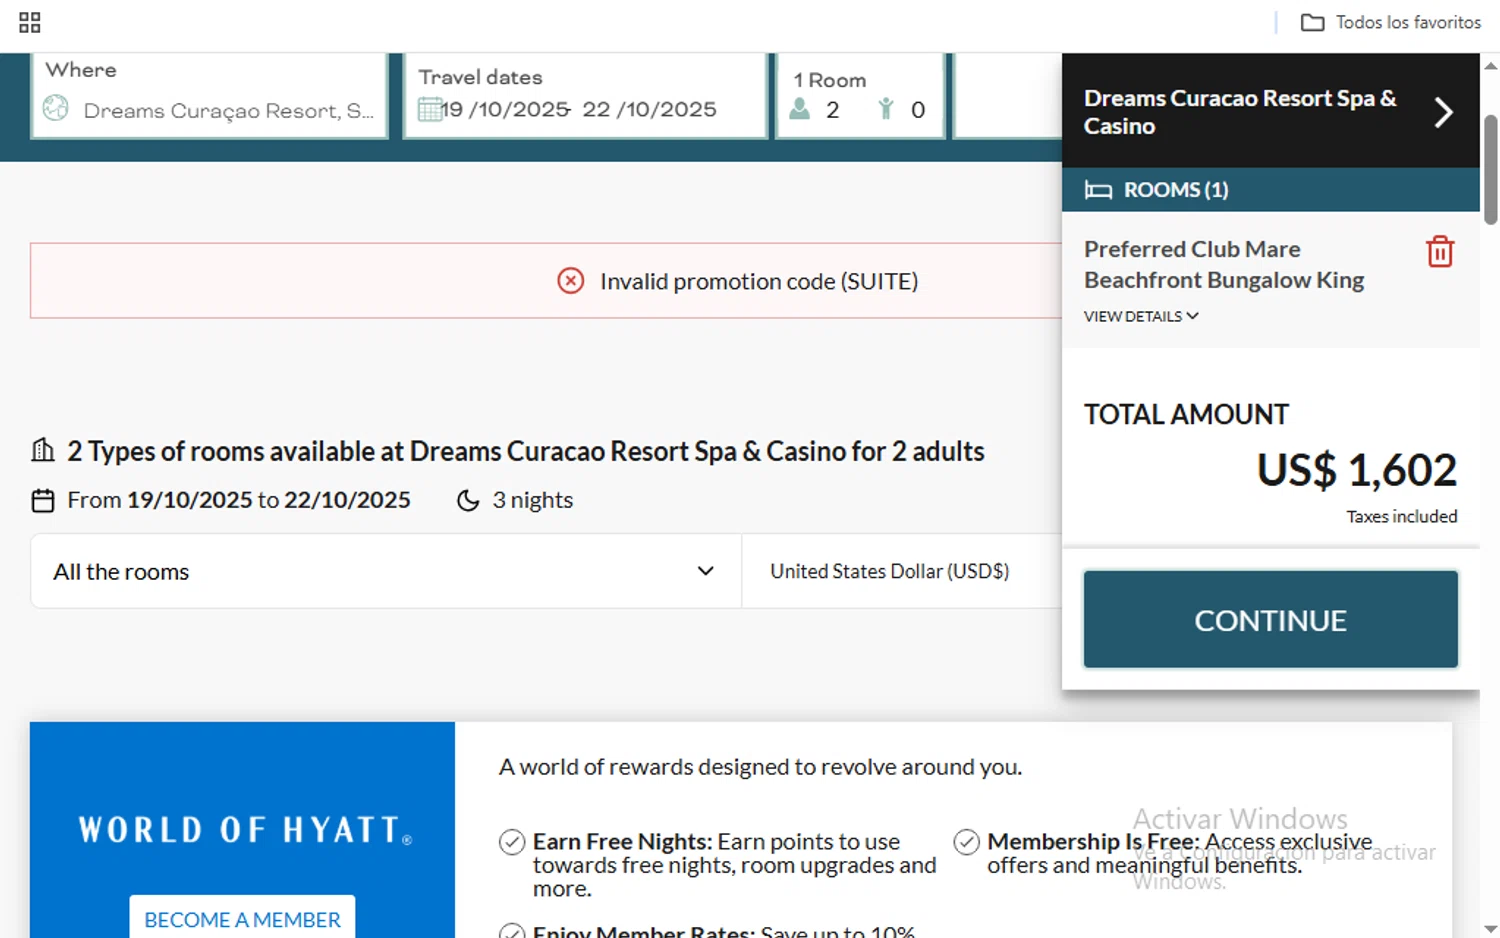Expand VIEW DETAILS for the selected room

click(x=1141, y=316)
